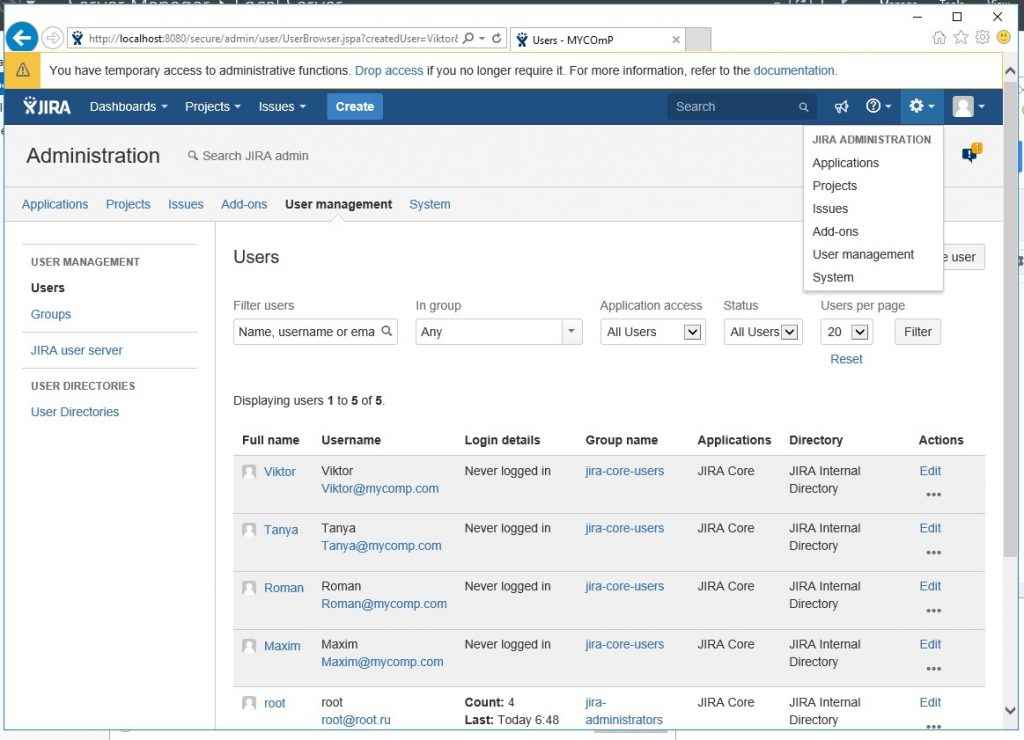Open the feedback megaphone icon
Image resolution: width=1024 pixels, height=740 pixels.
pos(841,106)
